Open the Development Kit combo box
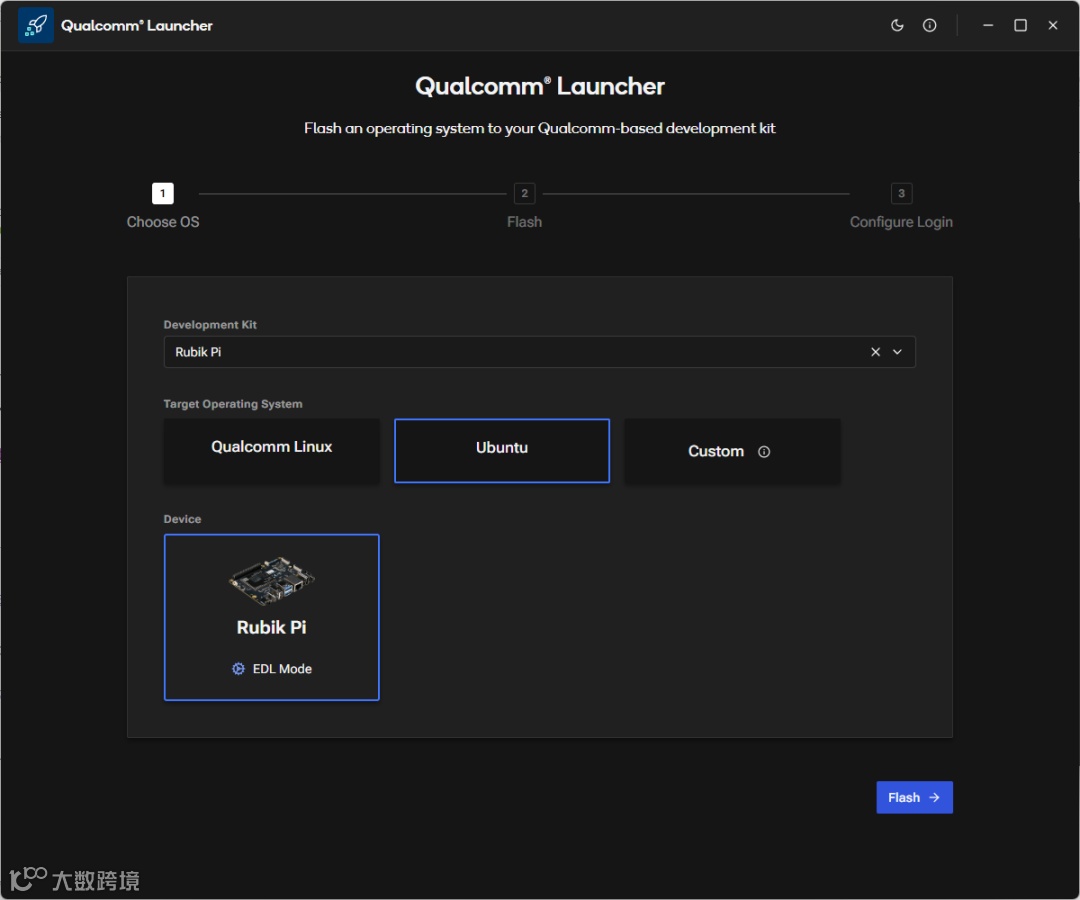The height and width of the screenshot is (900, 1080). (539, 352)
